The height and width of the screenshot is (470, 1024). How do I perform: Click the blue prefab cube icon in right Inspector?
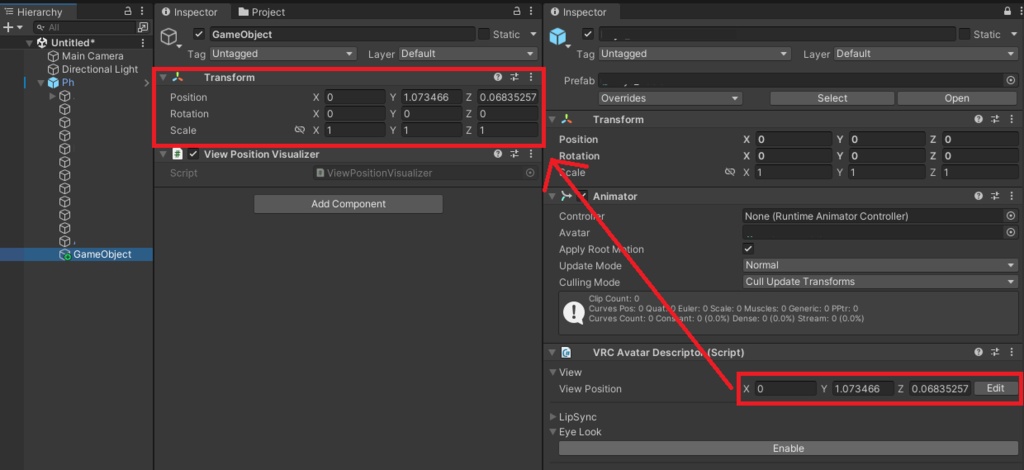point(558,37)
